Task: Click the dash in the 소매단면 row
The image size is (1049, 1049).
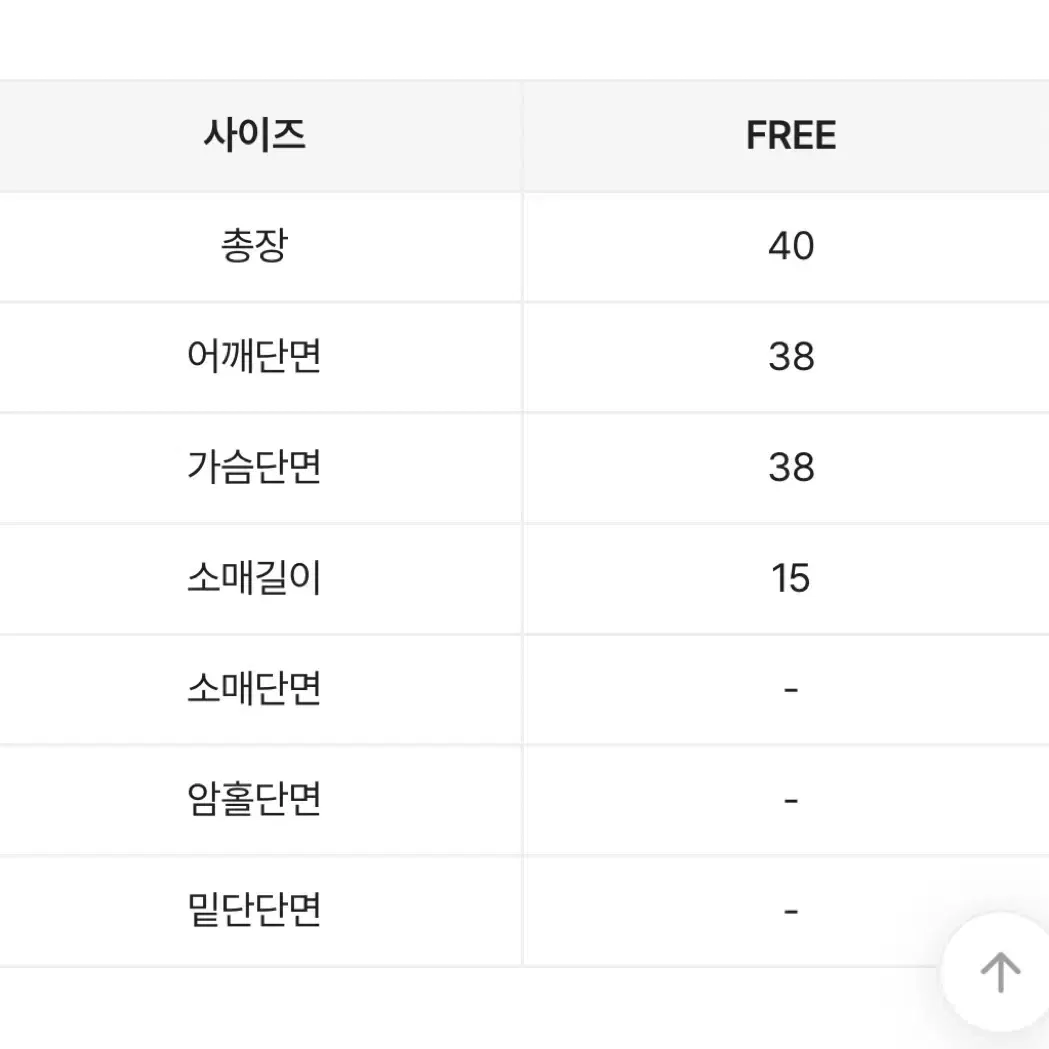Action: click(790, 690)
